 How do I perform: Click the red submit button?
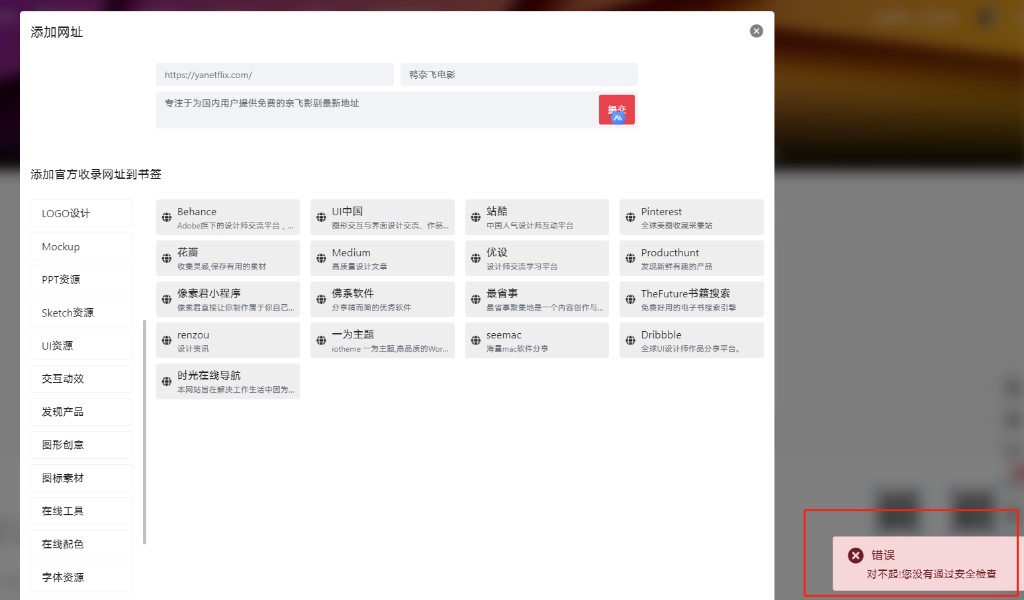point(616,110)
